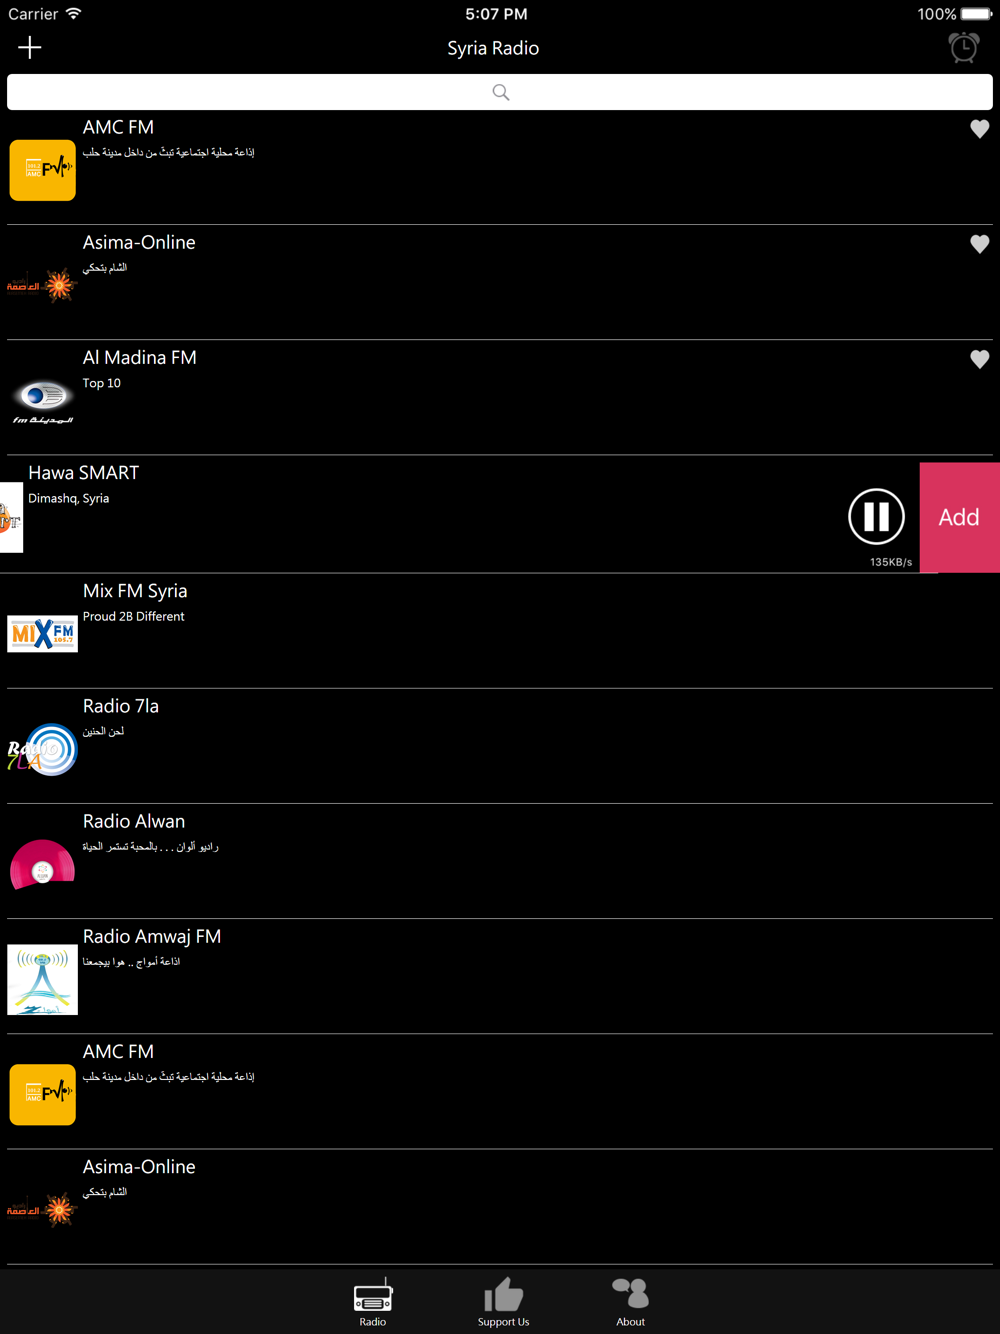
Task: Toggle favorite heart for Al Madina FM
Action: (979, 359)
